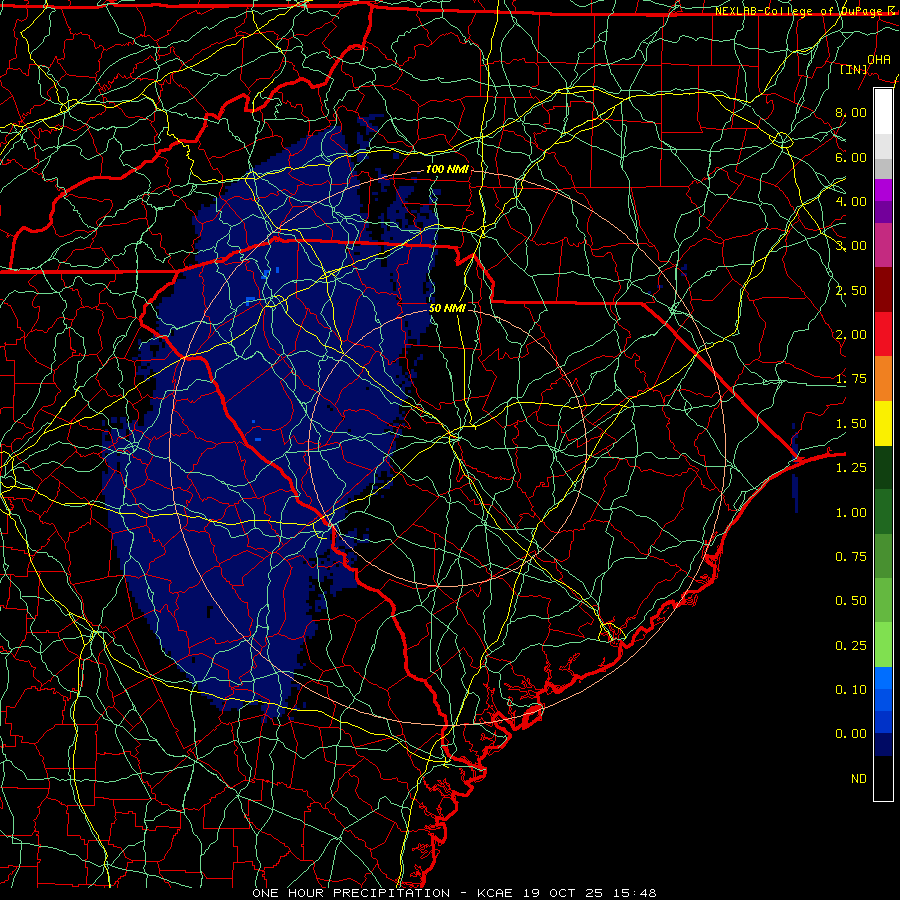Image resolution: width=900 pixels, height=900 pixels.
Task: Click the 2.00 legend value
Action: [x=851, y=335]
